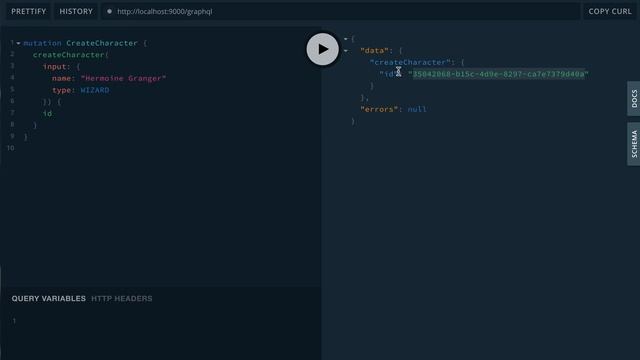The width and height of the screenshot is (640, 360).
Task: Copy the request with COPY CURL
Action: (x=610, y=11)
